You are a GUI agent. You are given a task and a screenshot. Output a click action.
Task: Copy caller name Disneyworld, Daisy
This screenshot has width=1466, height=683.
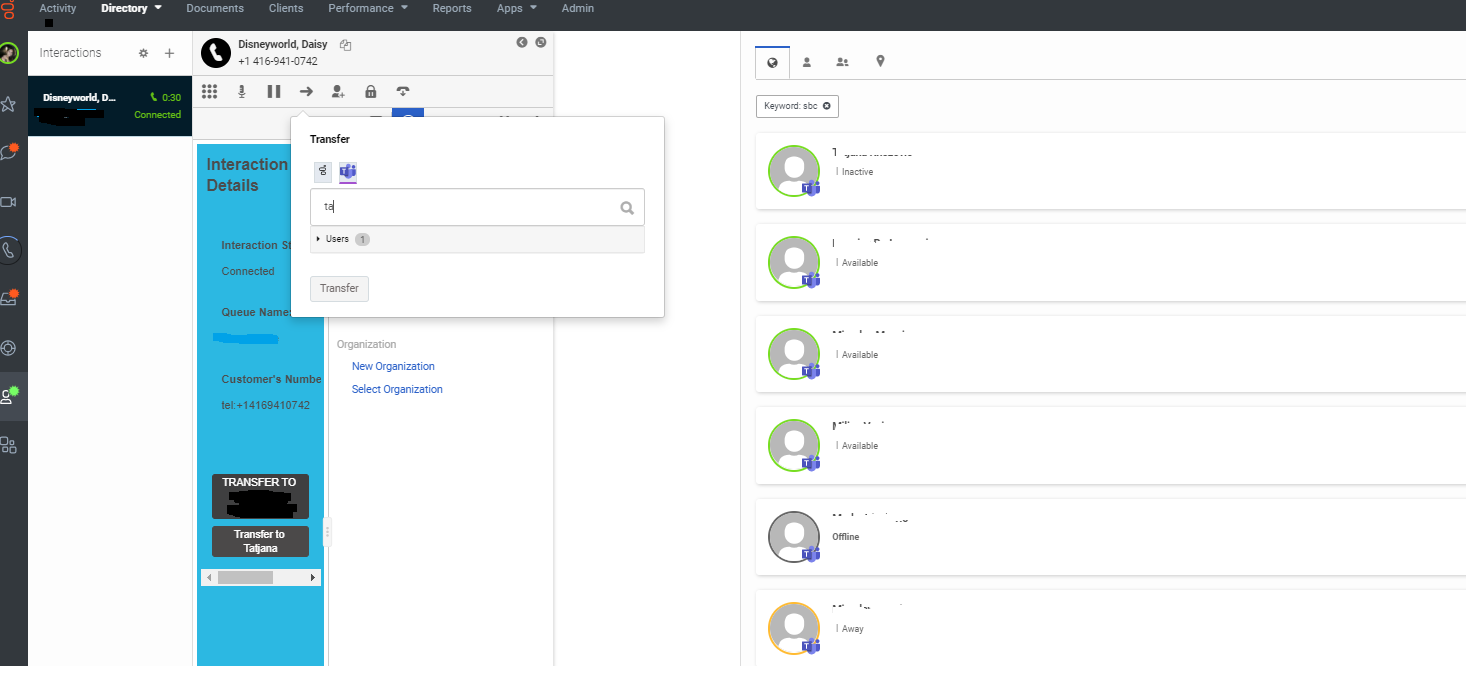pyautogui.click(x=346, y=45)
